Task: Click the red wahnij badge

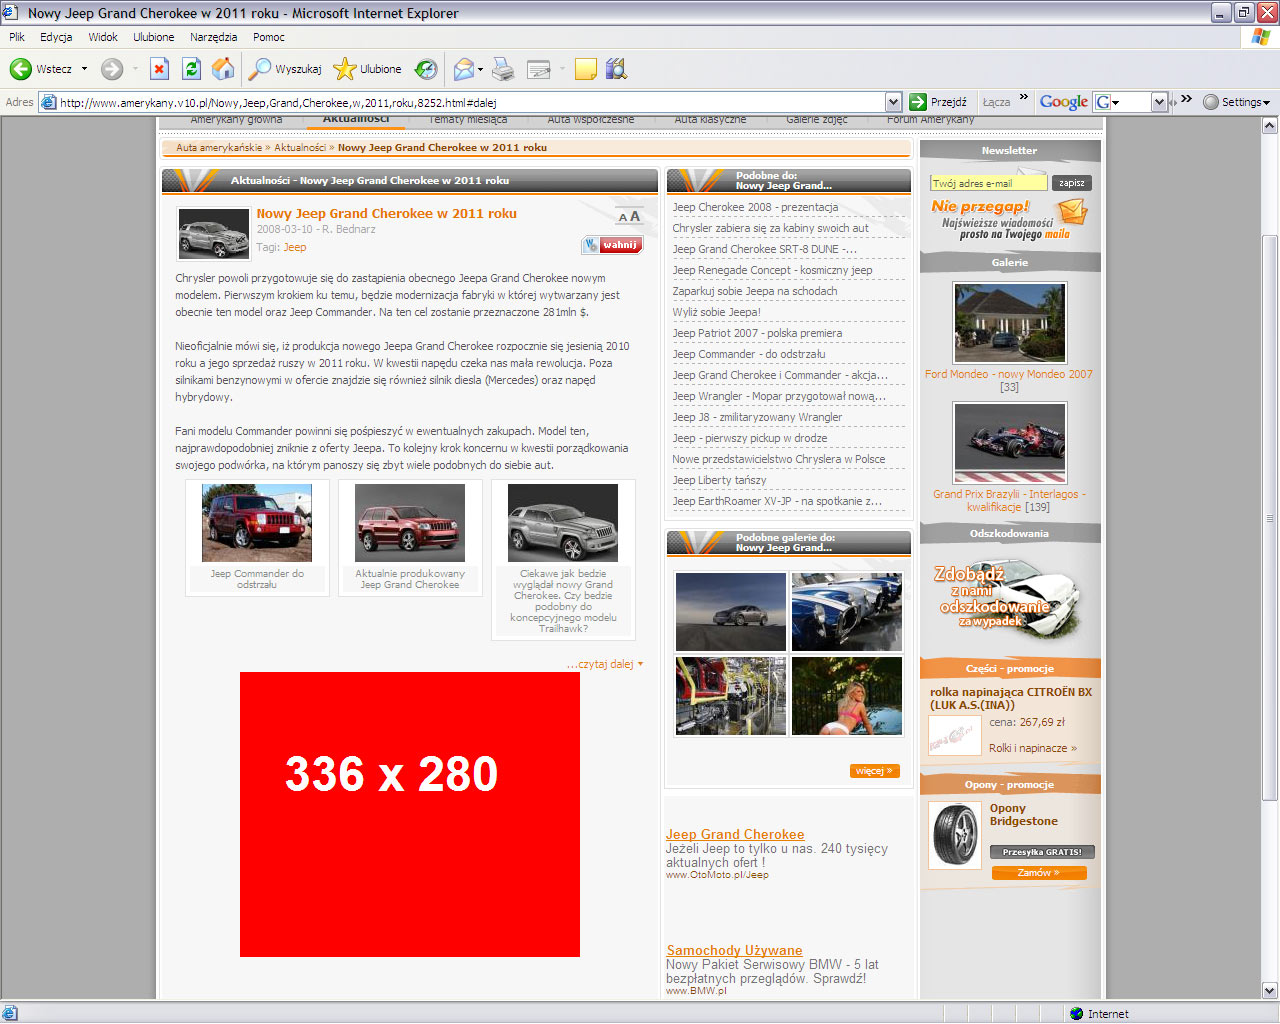Action: [612, 245]
